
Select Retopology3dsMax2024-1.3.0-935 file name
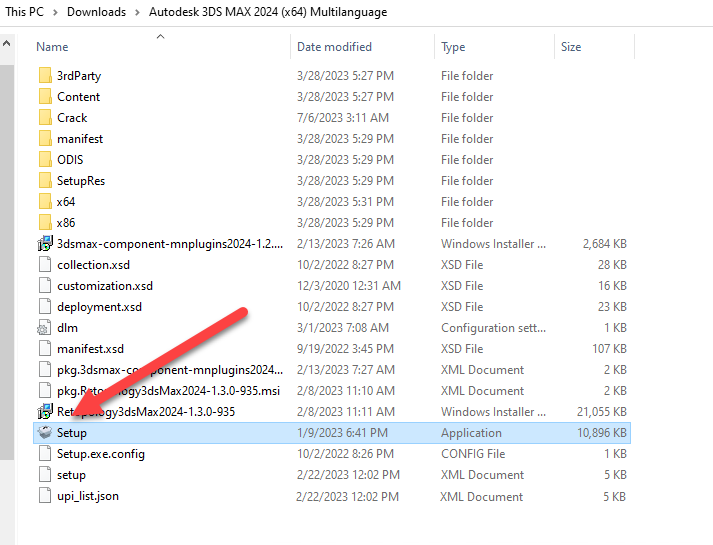click(146, 412)
